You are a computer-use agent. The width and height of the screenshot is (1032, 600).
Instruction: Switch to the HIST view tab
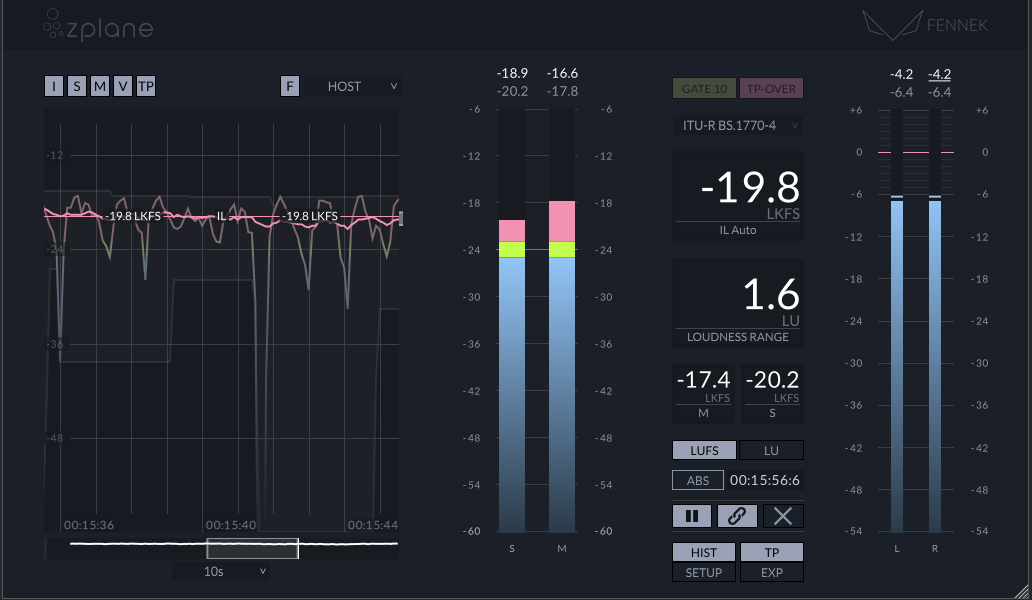(704, 553)
